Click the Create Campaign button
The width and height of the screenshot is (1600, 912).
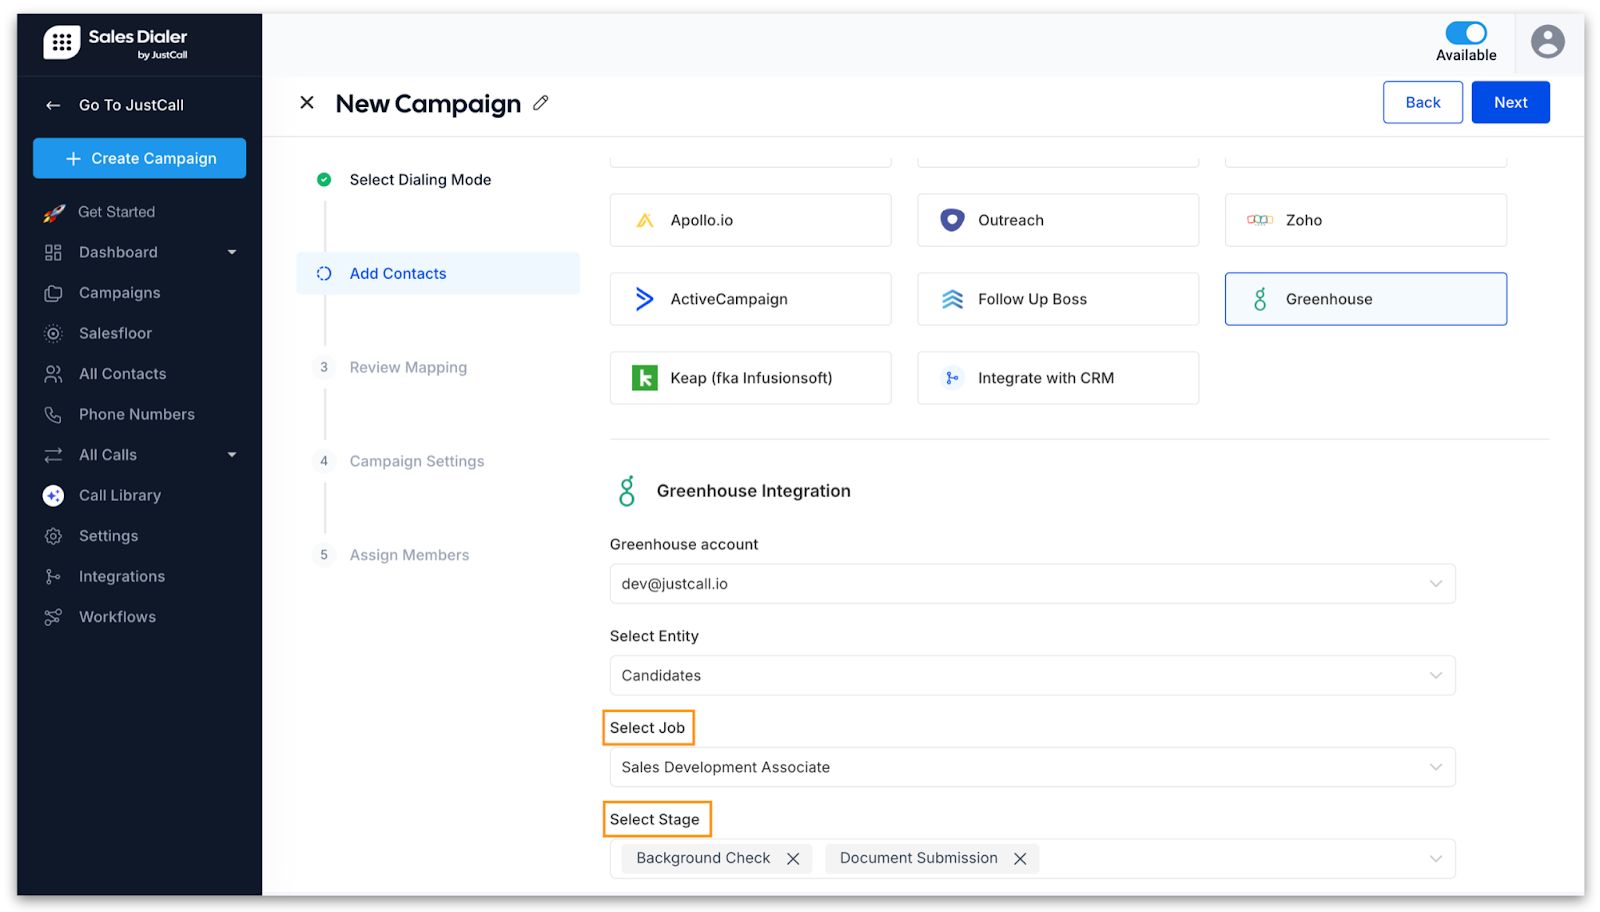(139, 158)
